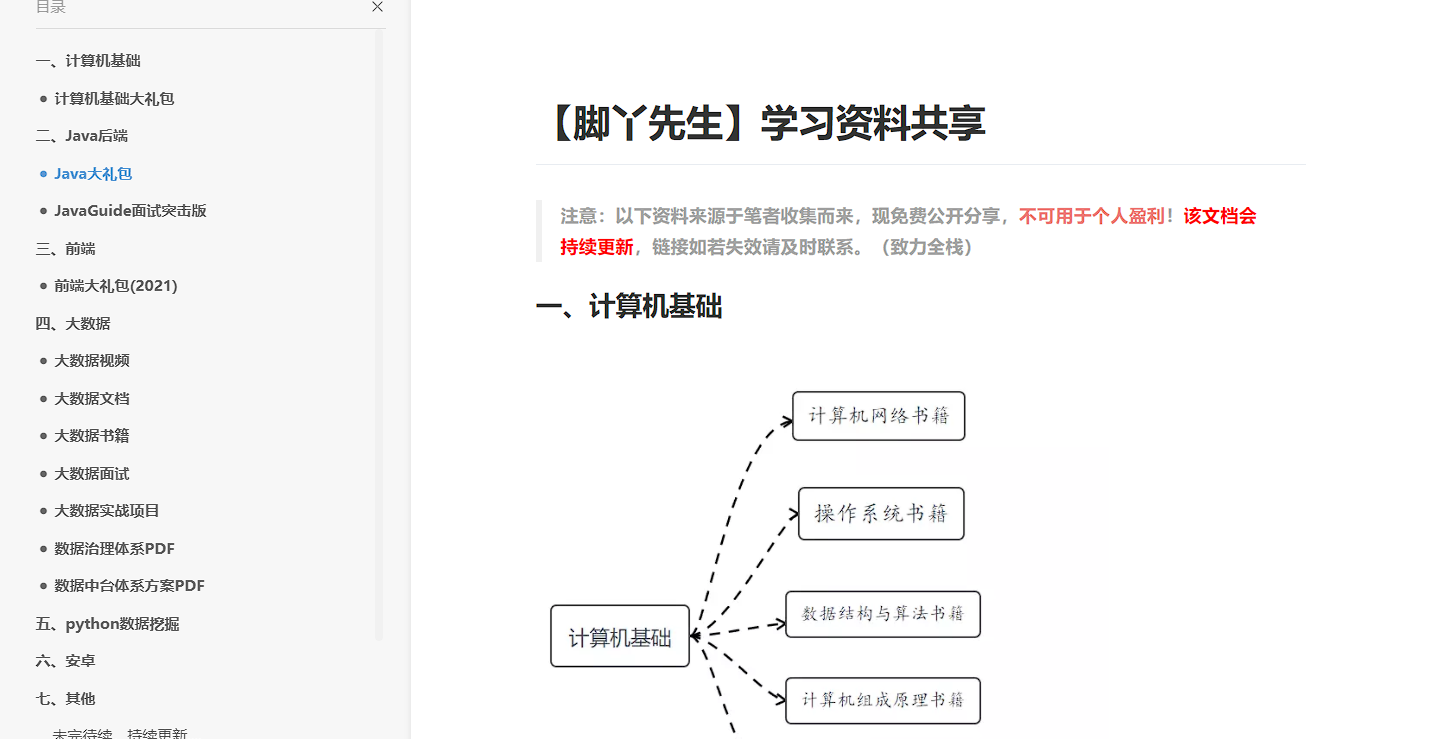The height and width of the screenshot is (739, 1429).
Task: Navigate to 三、前端 section
Action: click(65, 249)
